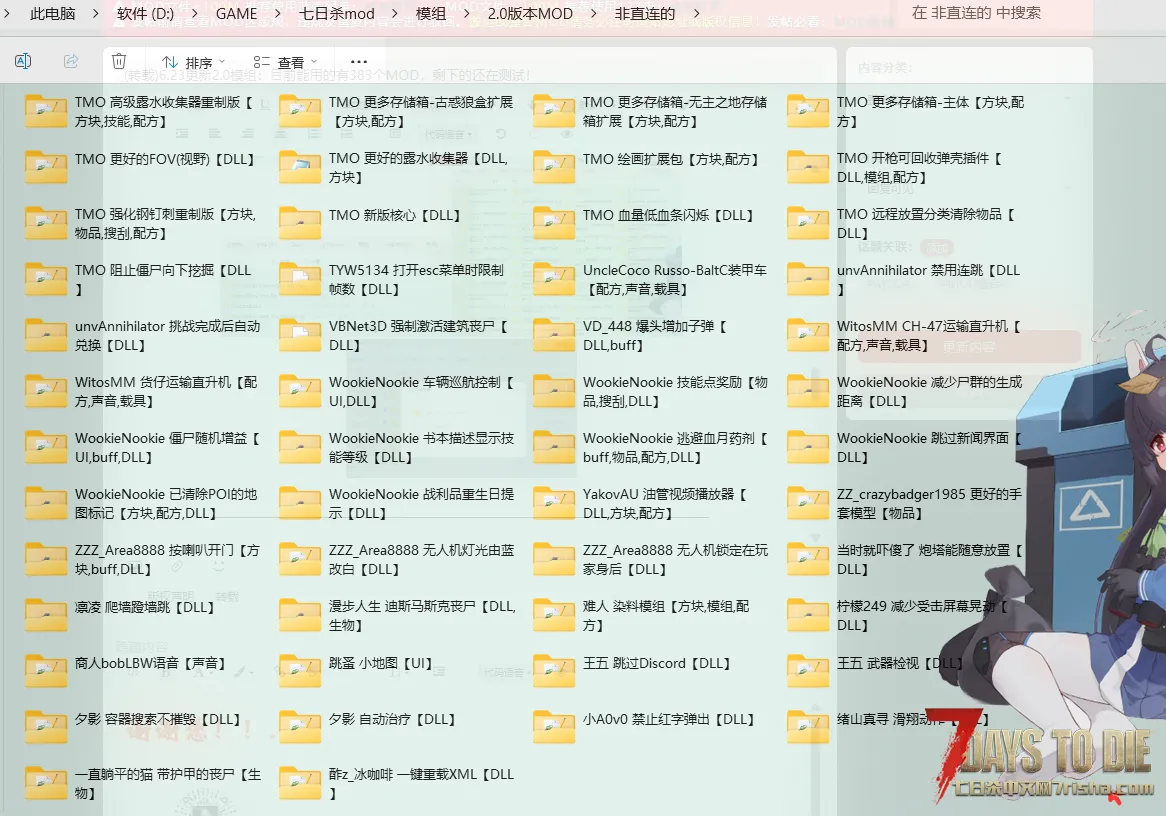The image size is (1166, 816).
Task: Select folder icon of TMO 高级露水收集器重制版
Action: coord(46,111)
